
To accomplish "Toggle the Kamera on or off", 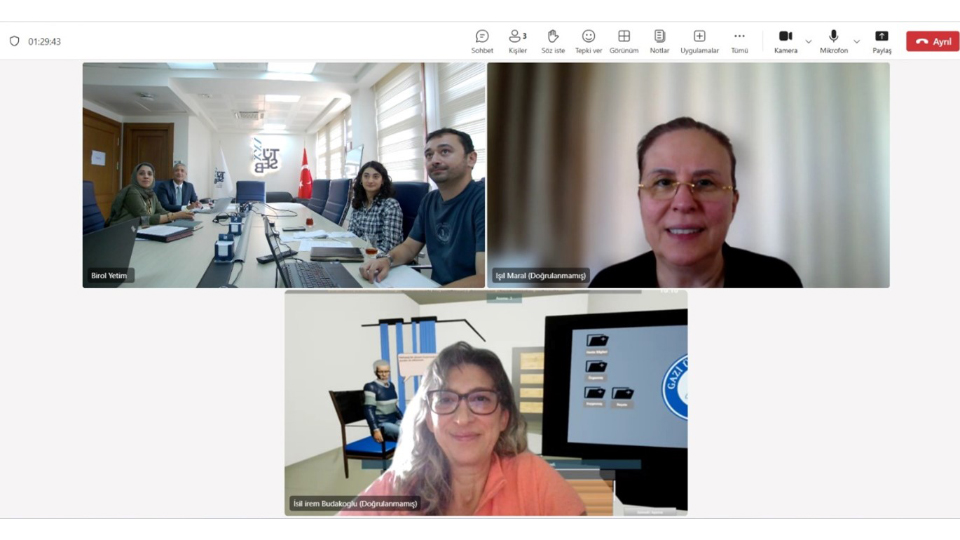I will [785, 41].
